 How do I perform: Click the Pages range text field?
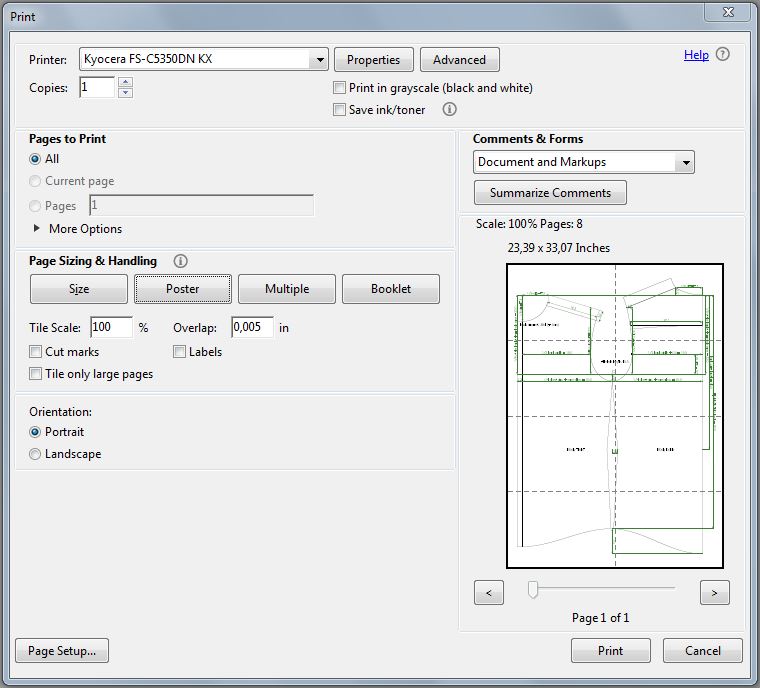(202, 206)
